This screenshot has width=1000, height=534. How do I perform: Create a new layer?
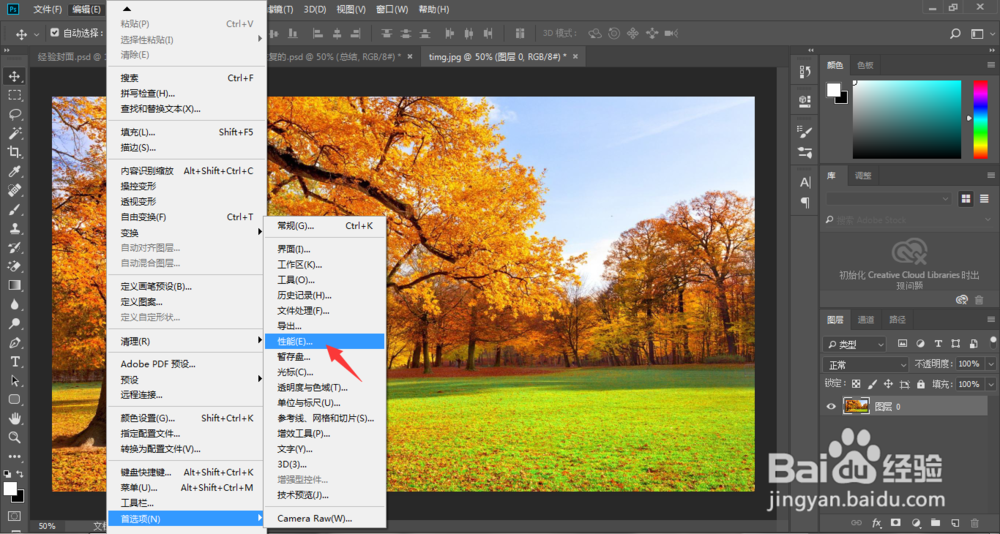955,523
